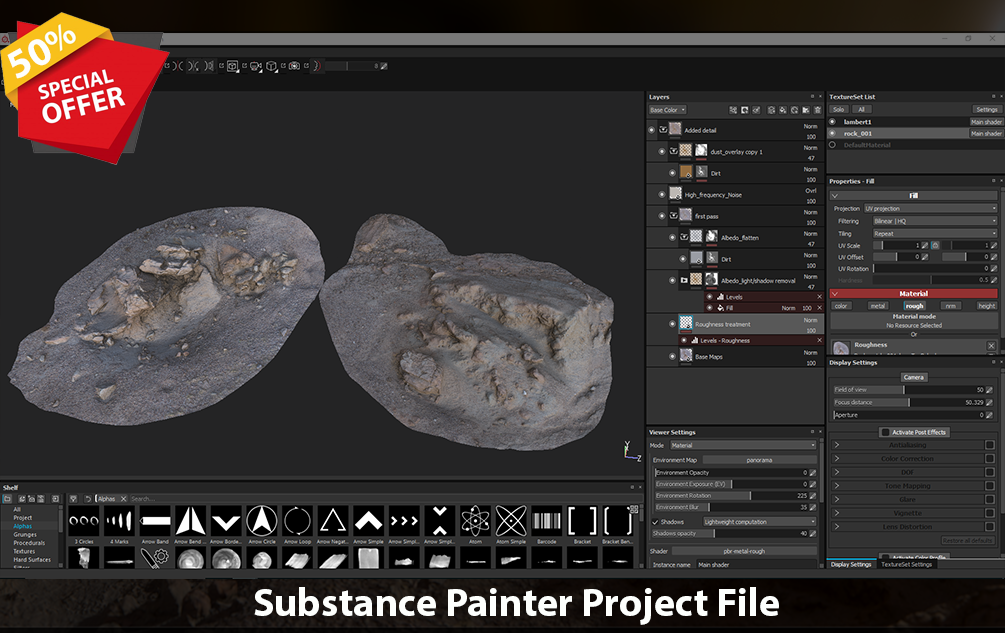Screen dimensions: 1005x633
Task: Hide the Base Maps layer
Action: [672, 356]
